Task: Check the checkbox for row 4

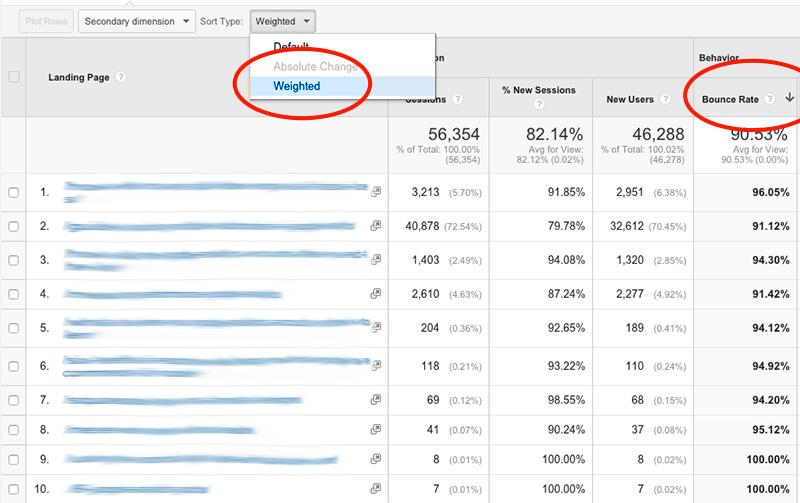Action: pos(14,294)
